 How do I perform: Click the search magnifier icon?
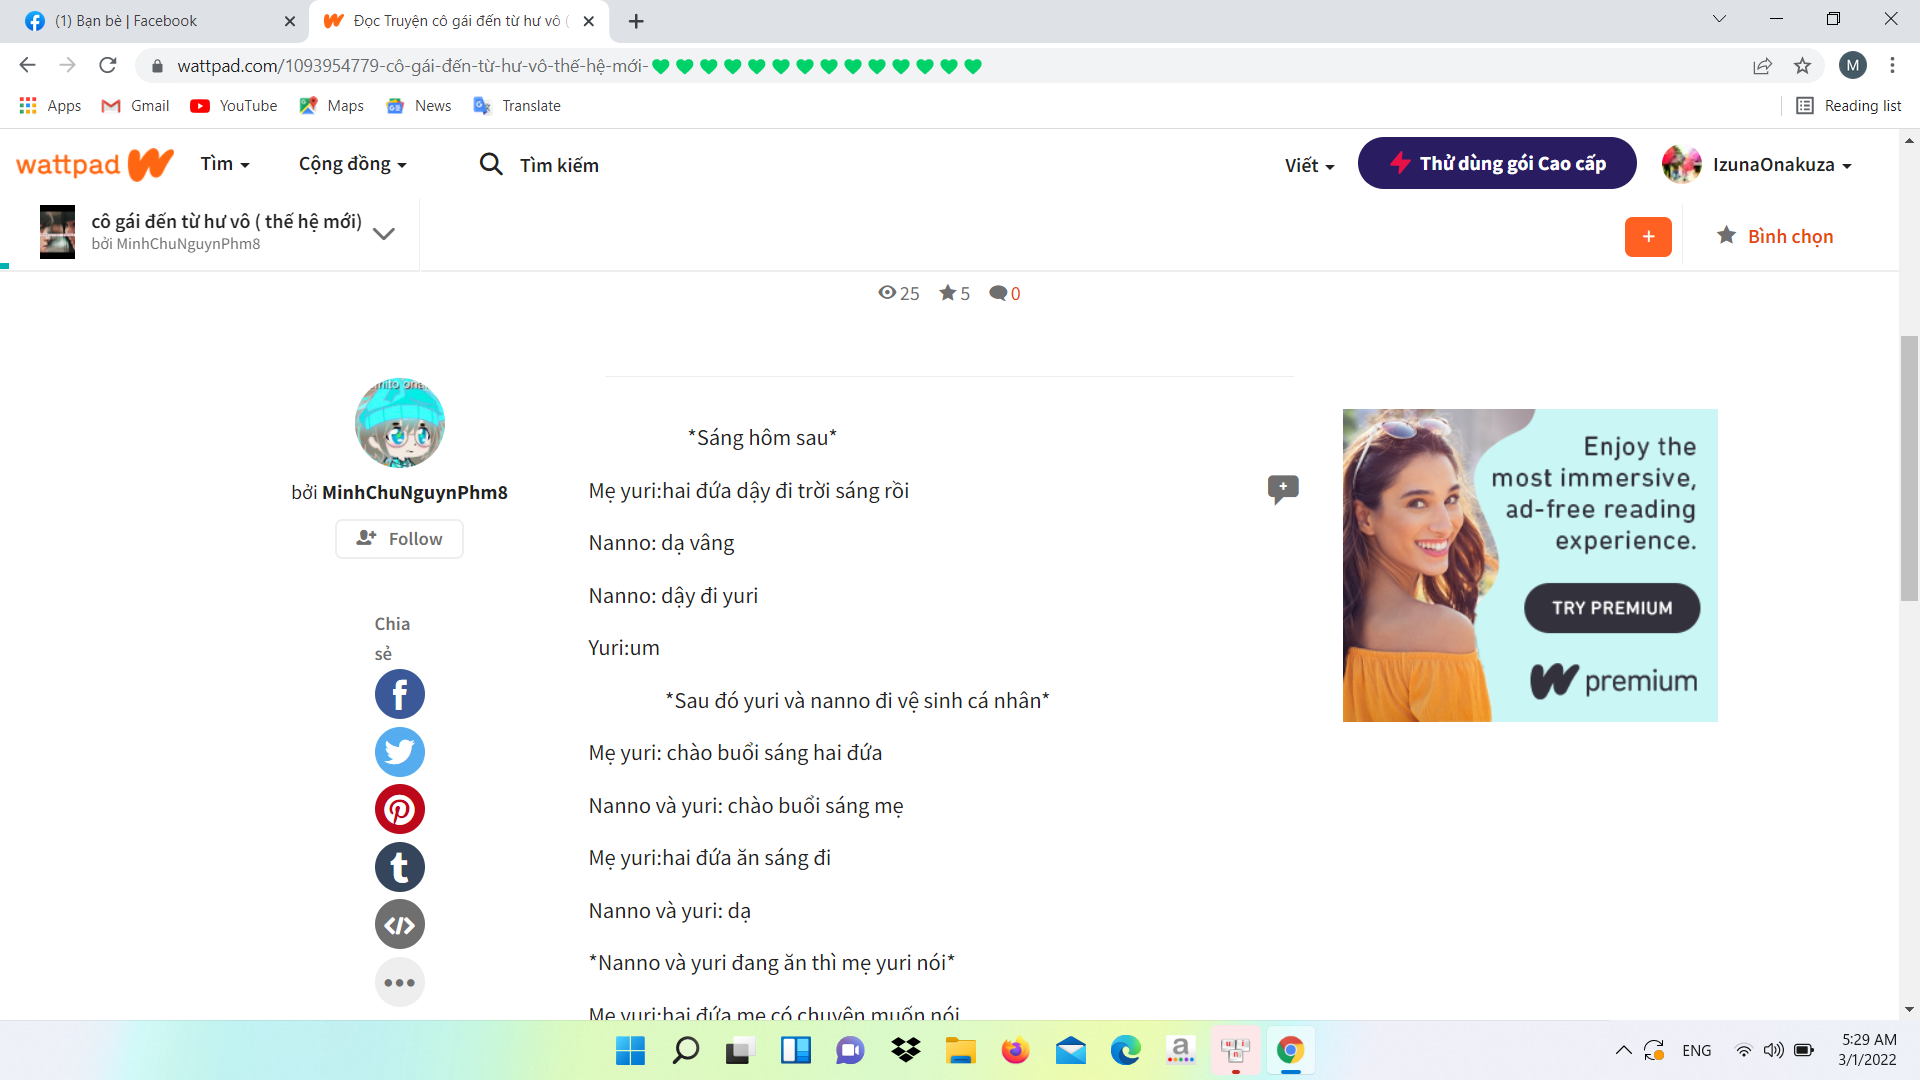pos(490,164)
